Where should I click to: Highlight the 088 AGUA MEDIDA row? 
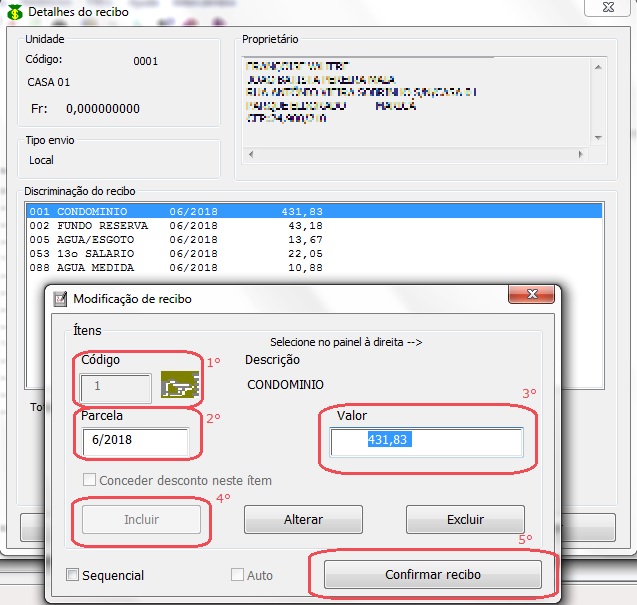tap(150, 268)
